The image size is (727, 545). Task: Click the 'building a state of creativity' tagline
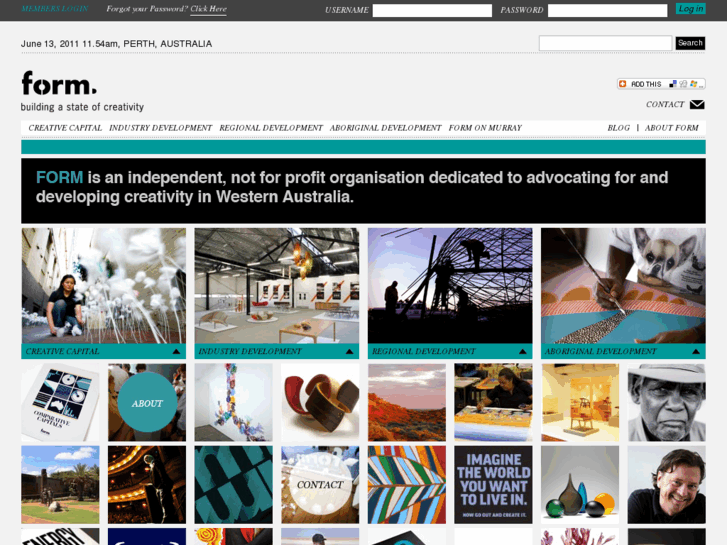tap(82, 107)
